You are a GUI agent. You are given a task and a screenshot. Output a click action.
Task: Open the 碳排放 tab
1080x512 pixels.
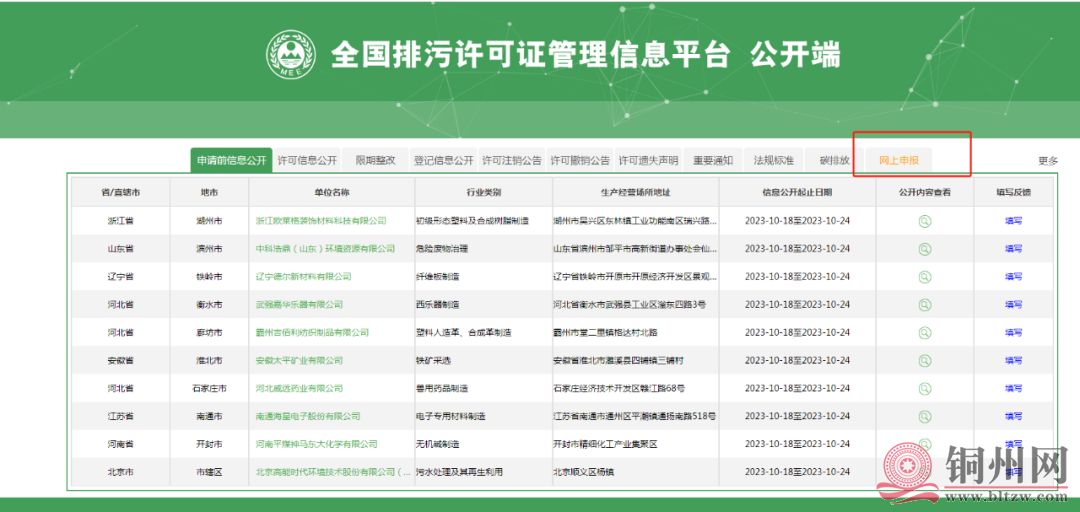(834, 161)
